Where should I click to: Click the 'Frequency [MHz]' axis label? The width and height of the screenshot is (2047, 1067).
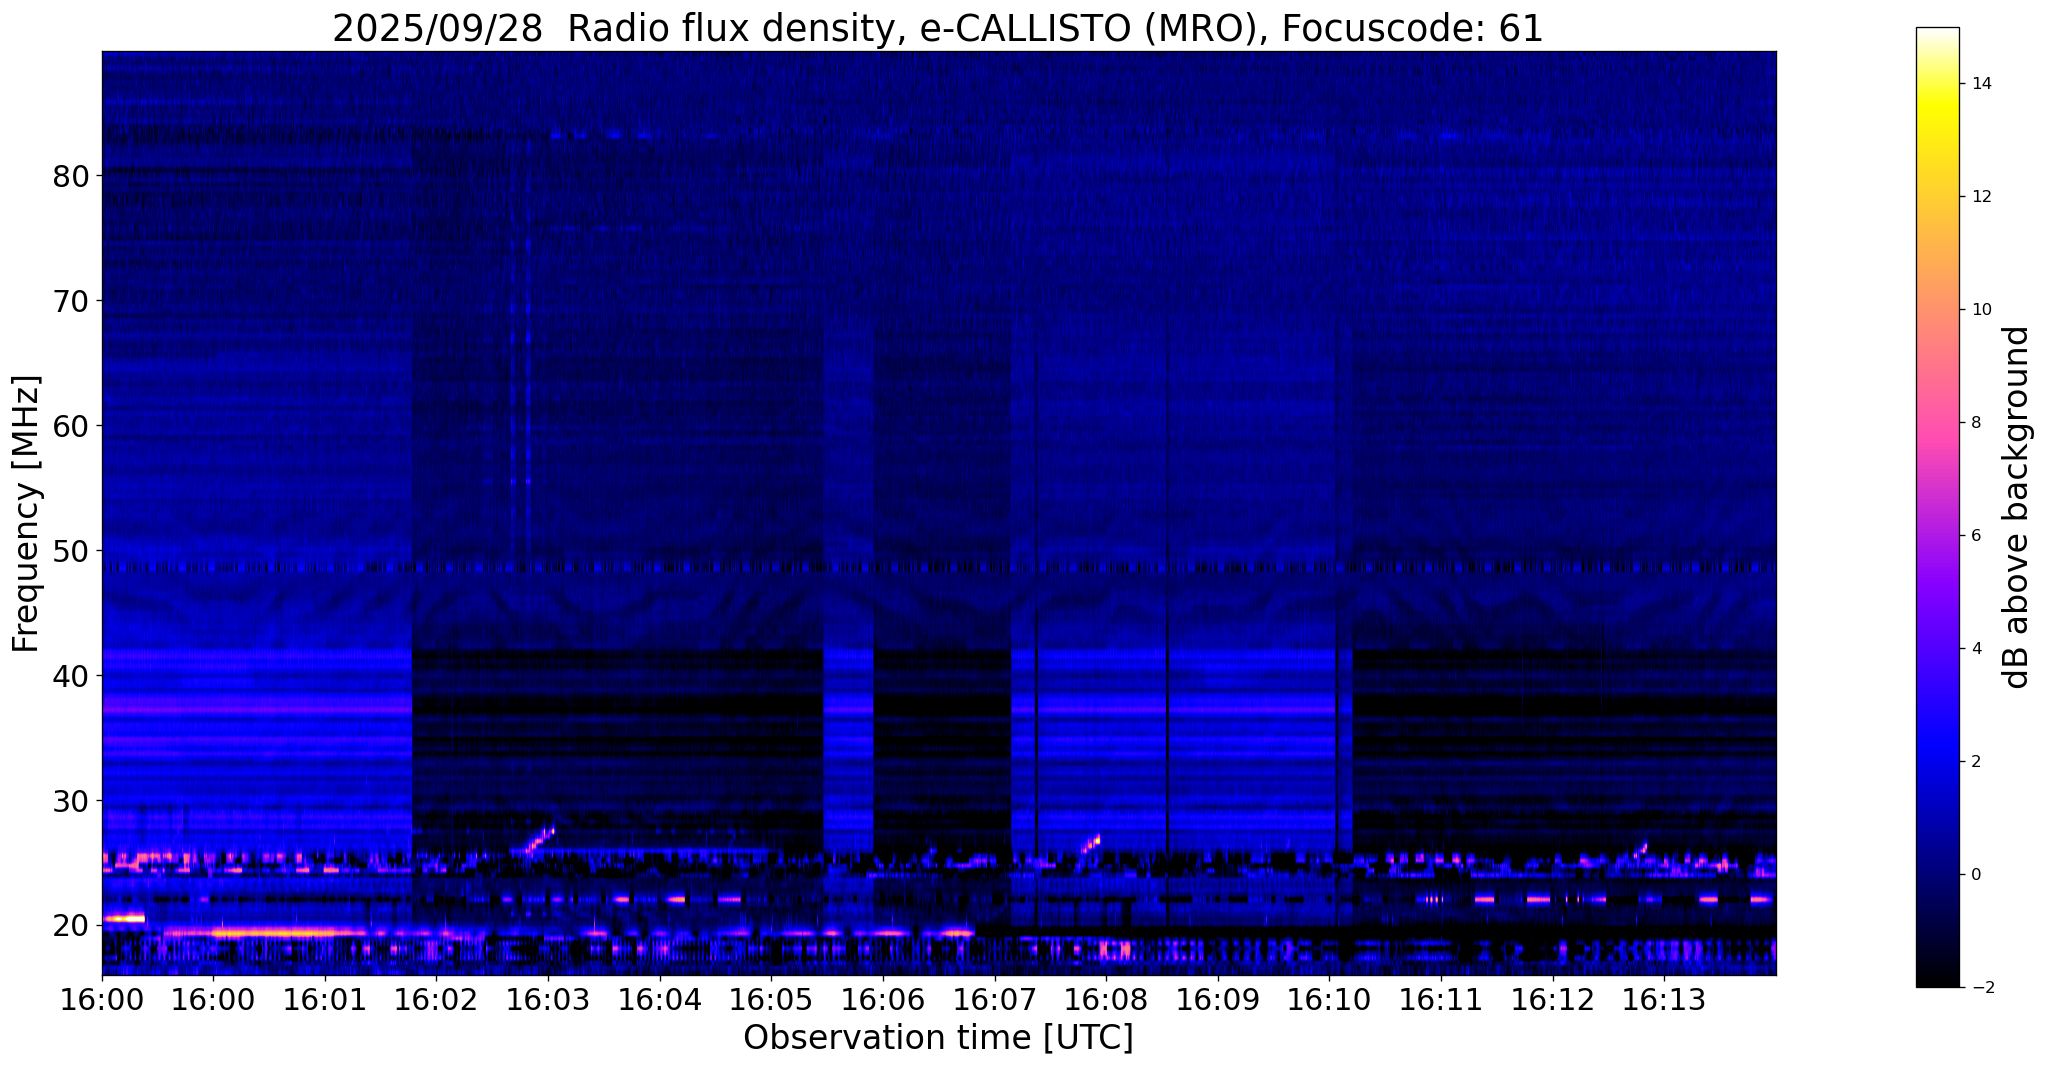tap(26, 513)
